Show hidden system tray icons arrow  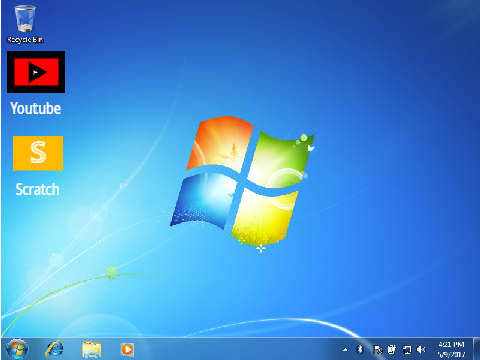tap(345, 350)
